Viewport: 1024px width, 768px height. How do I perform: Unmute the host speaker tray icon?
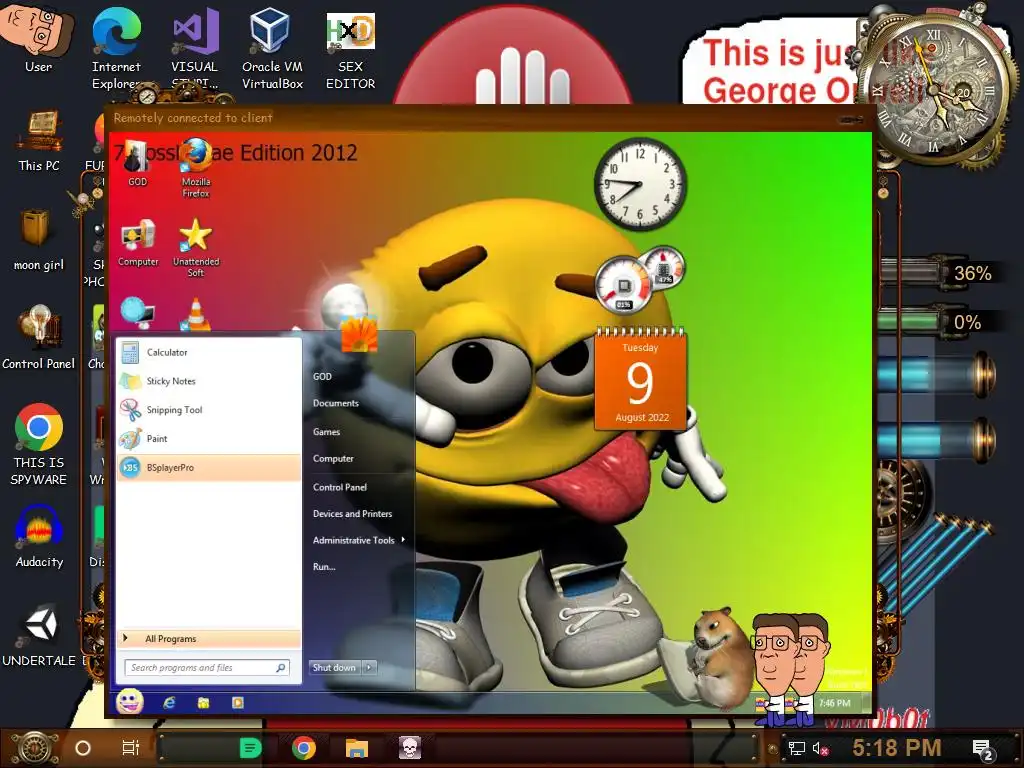pos(820,748)
